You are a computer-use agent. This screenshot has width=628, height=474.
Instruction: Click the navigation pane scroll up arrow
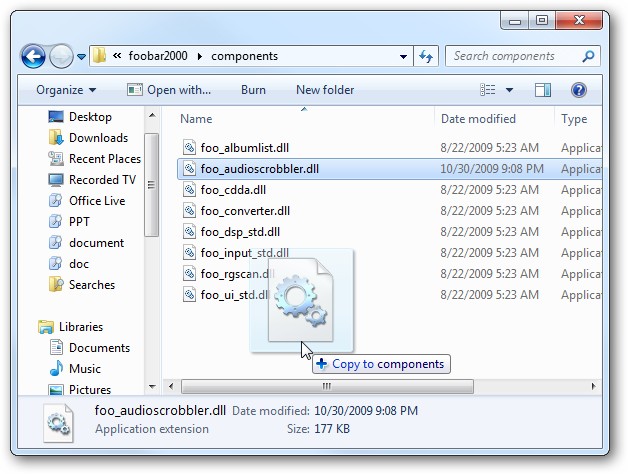coord(152,115)
